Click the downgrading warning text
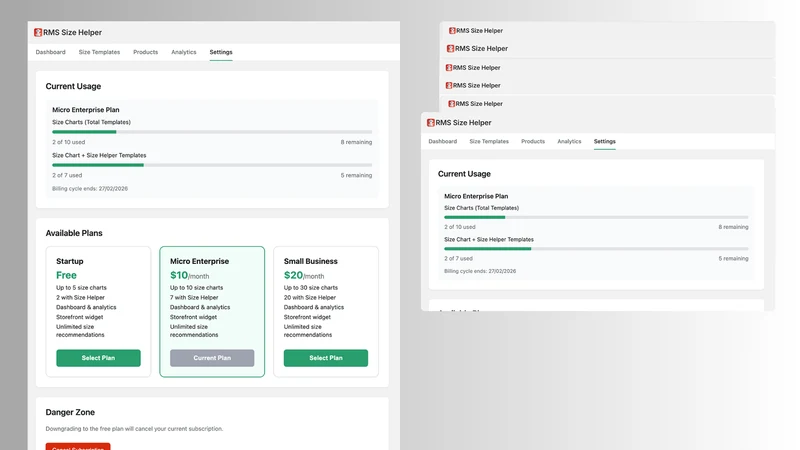Image resolution: width=800 pixels, height=450 pixels. pyautogui.click(x=134, y=429)
